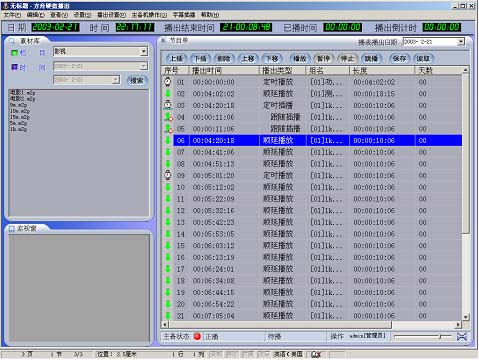Click the follow-insert arrow icon on row 04
The width and height of the screenshot is (479, 360).
(168, 117)
